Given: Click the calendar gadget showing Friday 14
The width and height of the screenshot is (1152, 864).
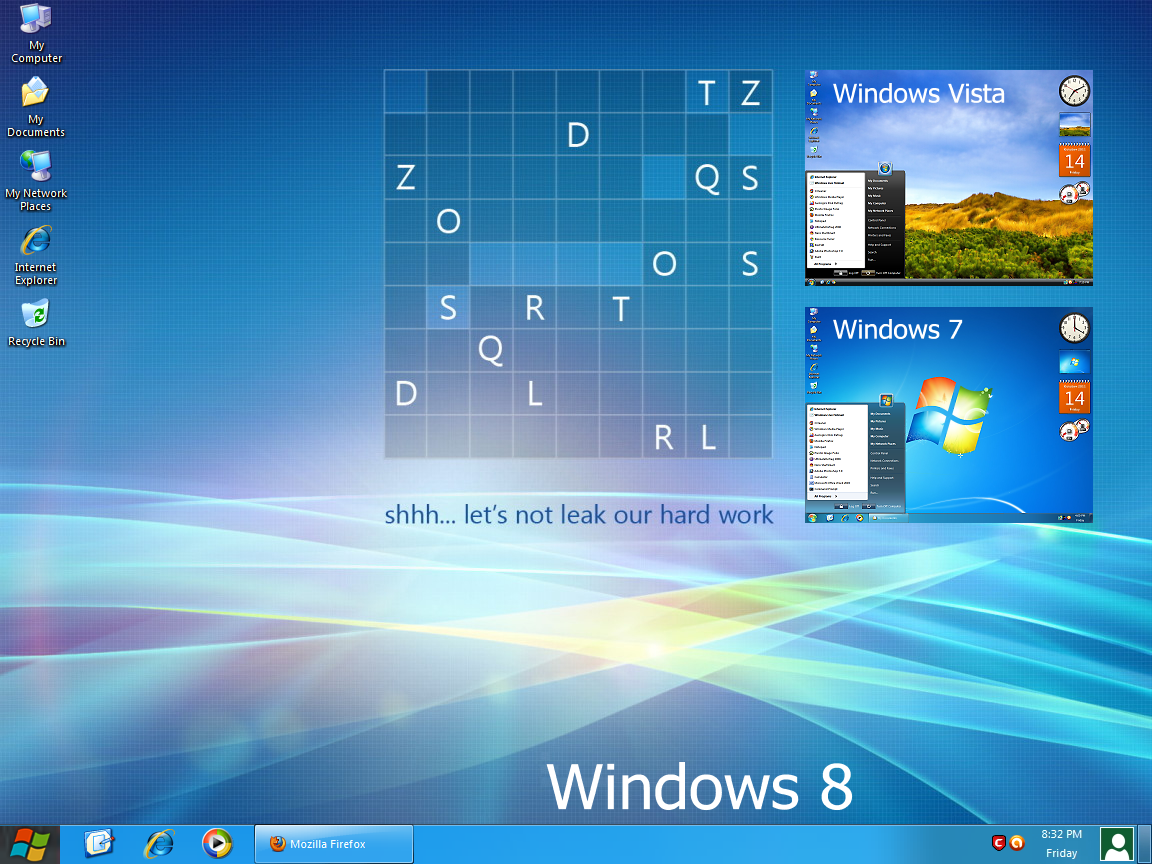Looking at the screenshot, I should click(x=1074, y=159).
